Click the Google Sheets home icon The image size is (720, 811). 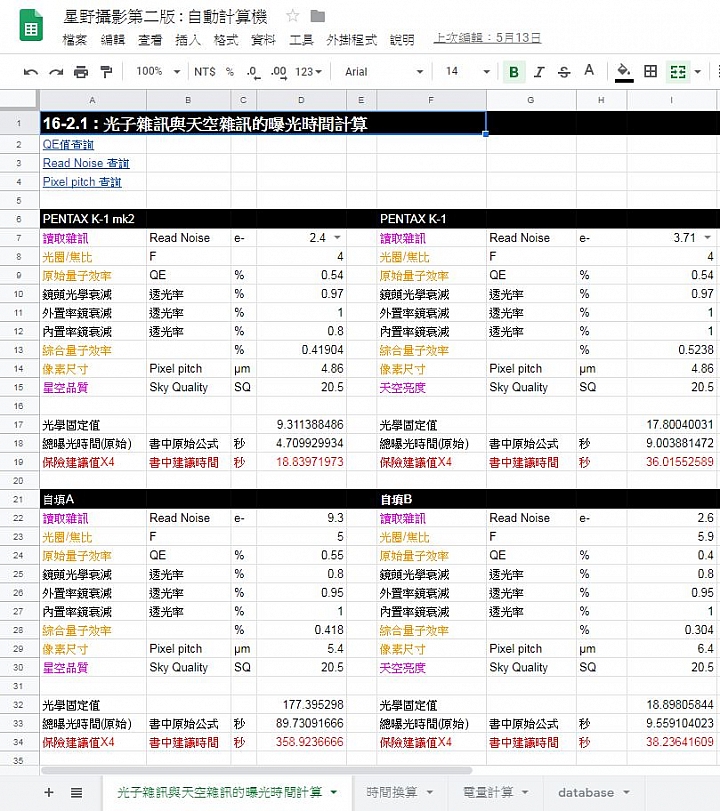pyautogui.click(x=31, y=25)
